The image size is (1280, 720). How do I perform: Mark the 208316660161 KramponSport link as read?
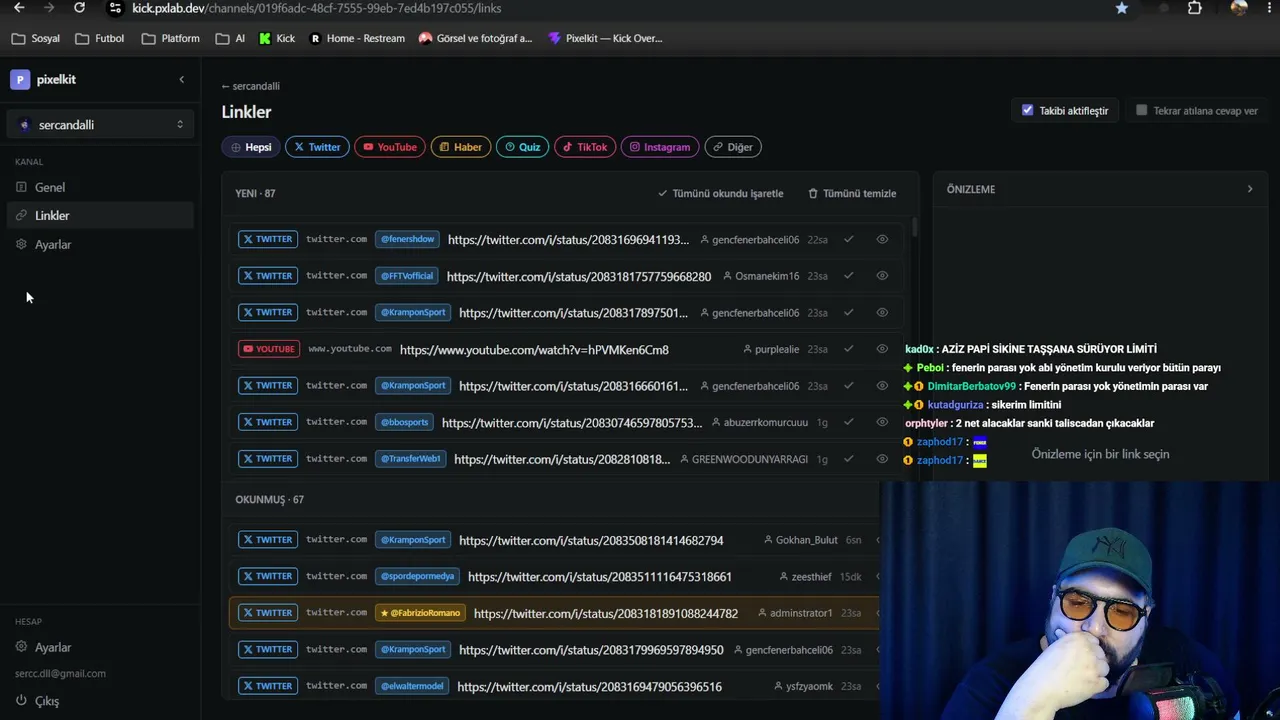click(x=849, y=385)
